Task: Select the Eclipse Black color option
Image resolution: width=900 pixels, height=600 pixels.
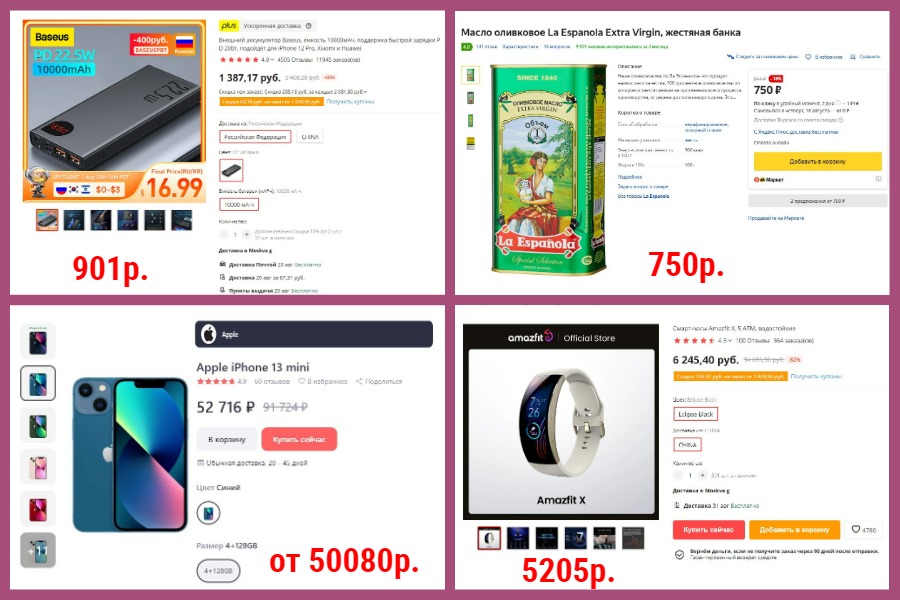Action: tap(695, 414)
